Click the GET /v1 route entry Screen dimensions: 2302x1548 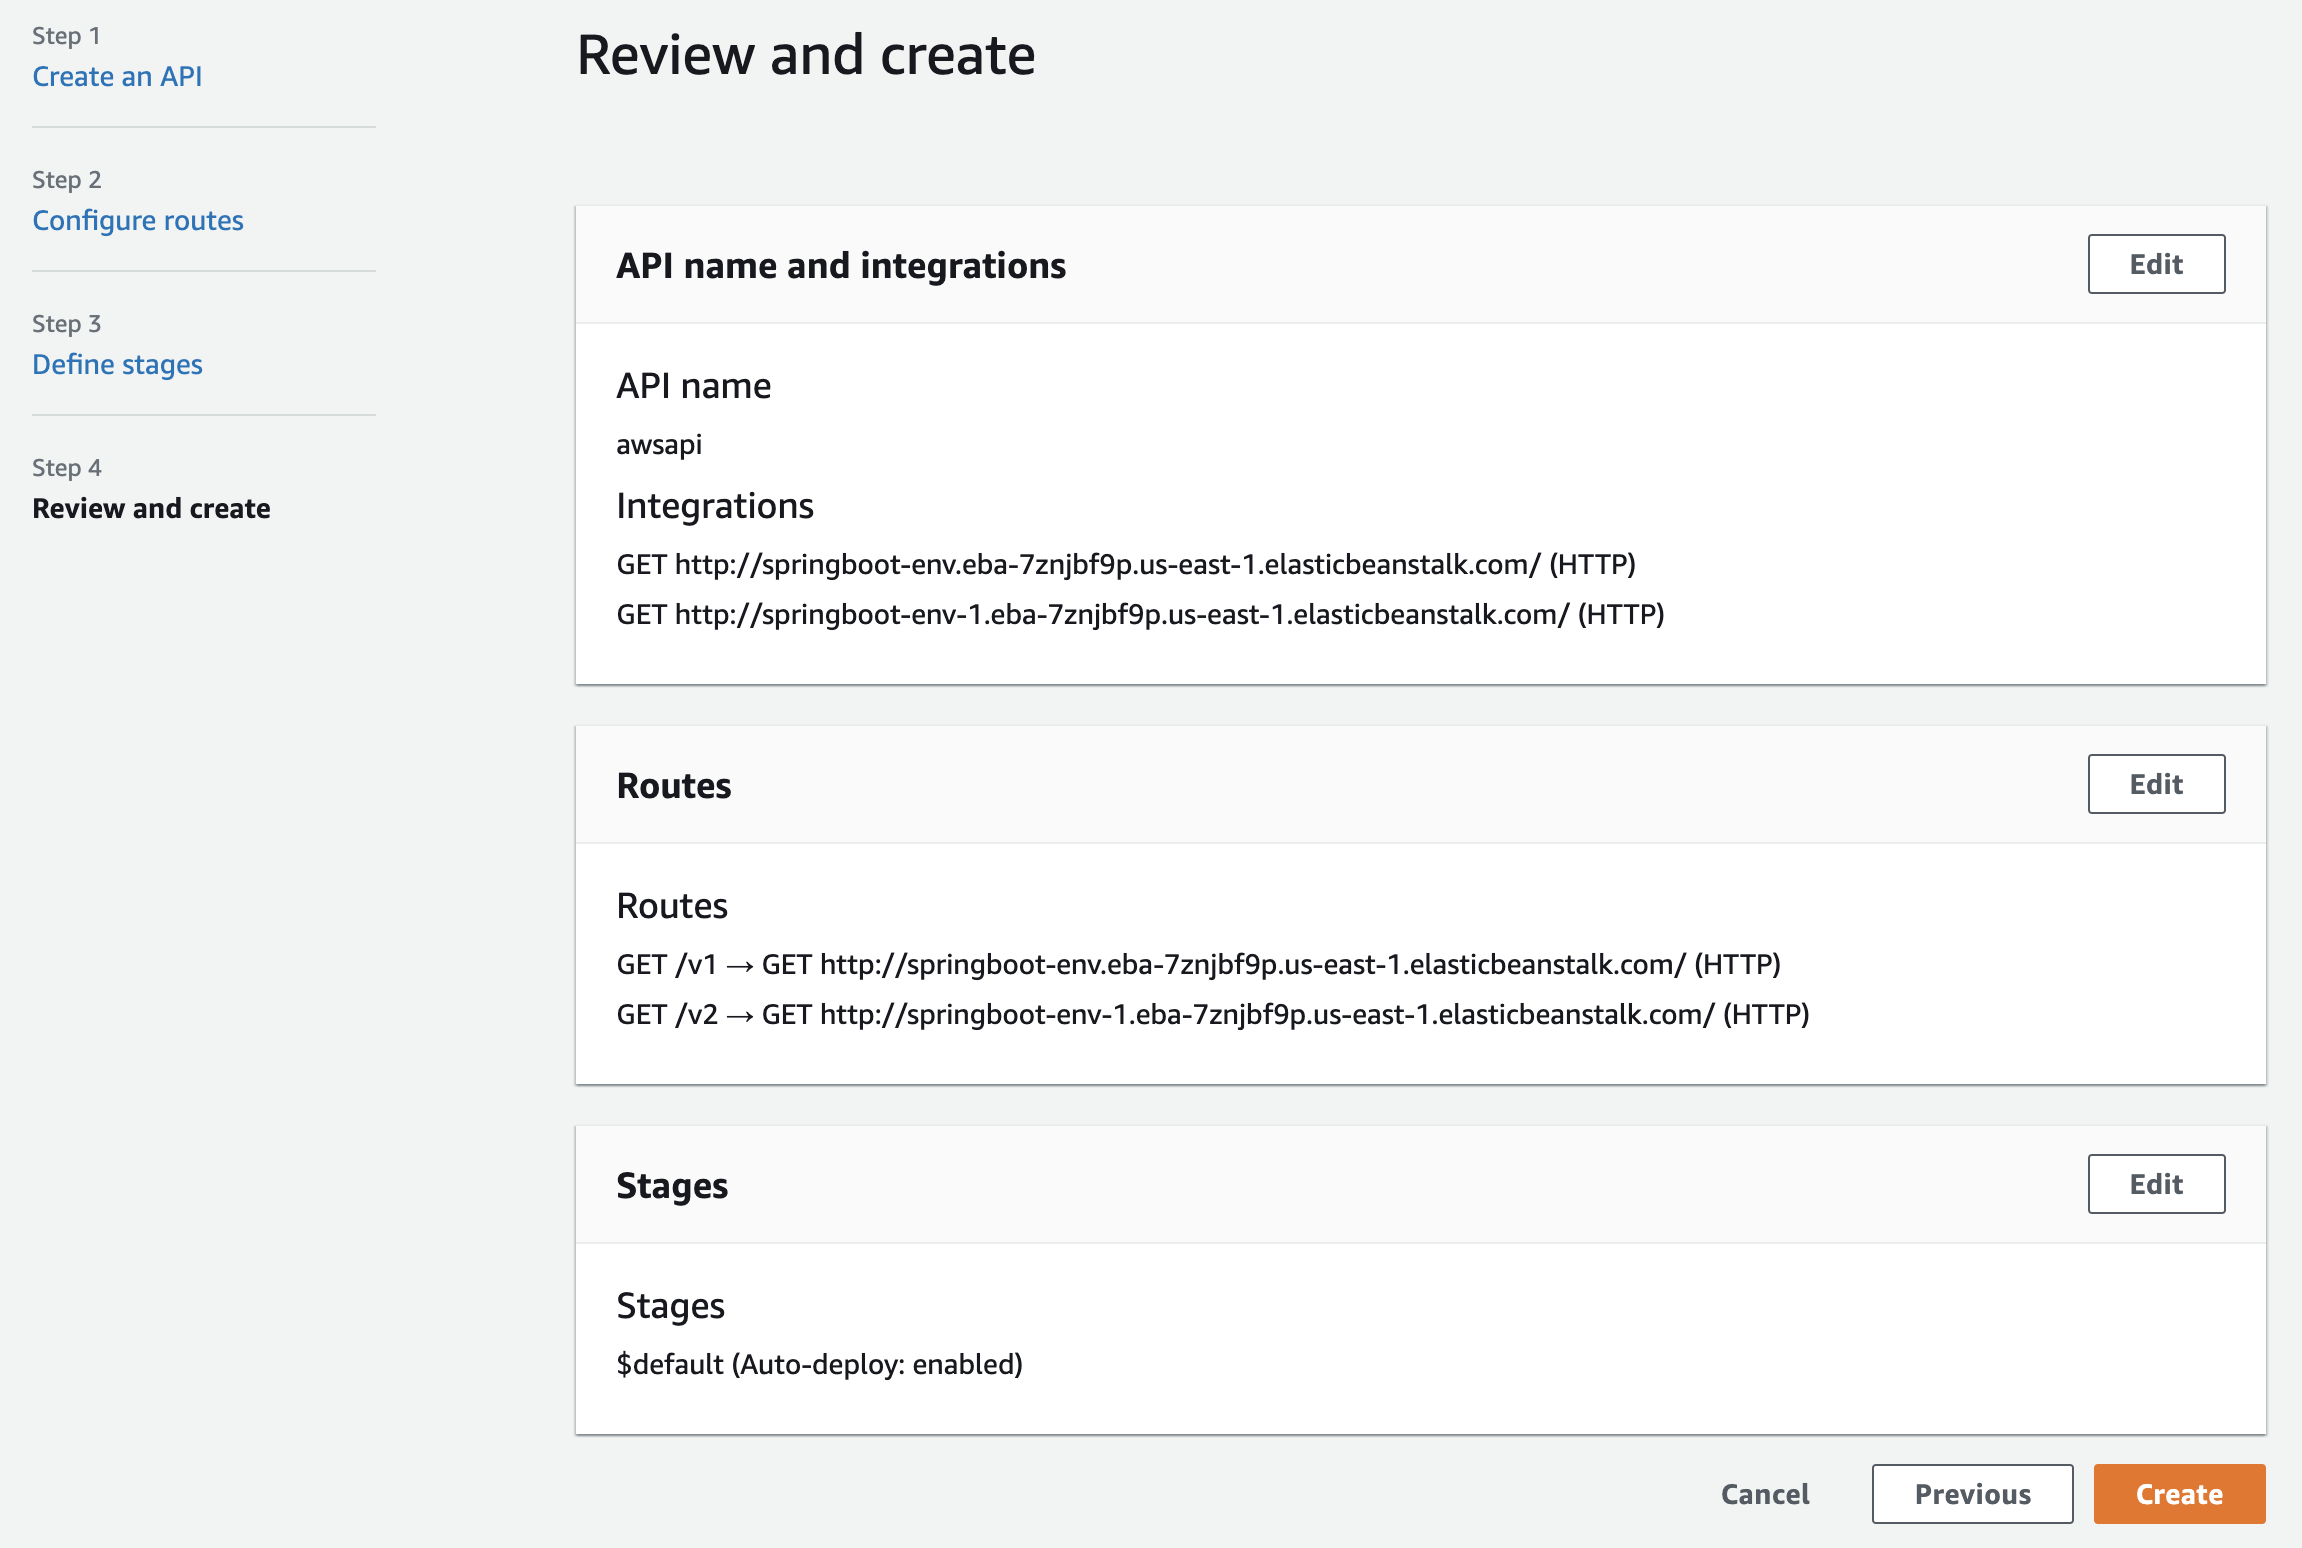(1198, 964)
